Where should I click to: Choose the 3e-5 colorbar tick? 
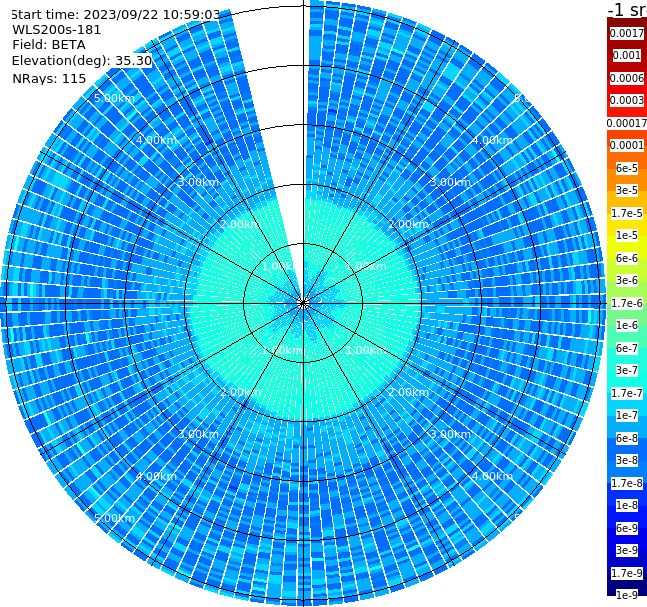[x=627, y=190]
